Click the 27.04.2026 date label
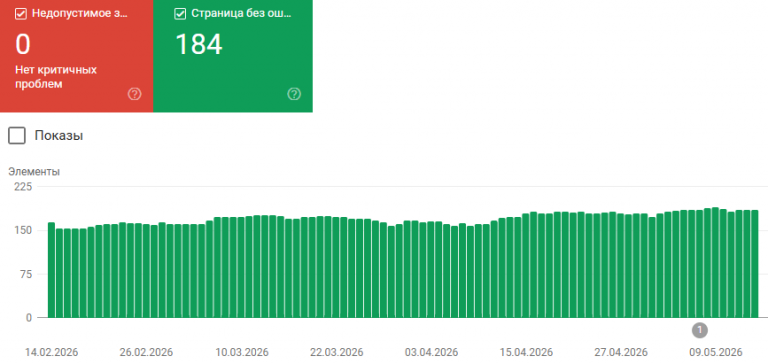The width and height of the screenshot is (768, 364). coord(621,352)
